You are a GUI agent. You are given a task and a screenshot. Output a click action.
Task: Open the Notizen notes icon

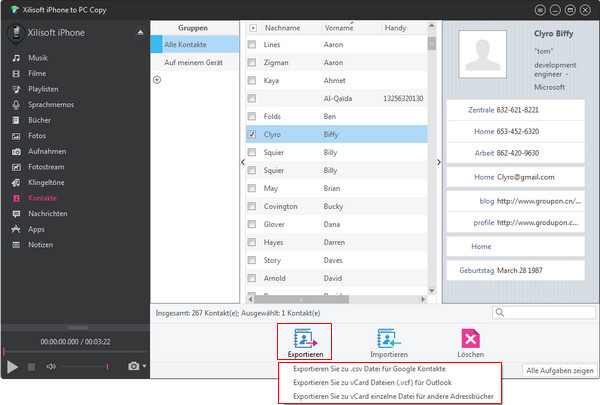point(16,245)
